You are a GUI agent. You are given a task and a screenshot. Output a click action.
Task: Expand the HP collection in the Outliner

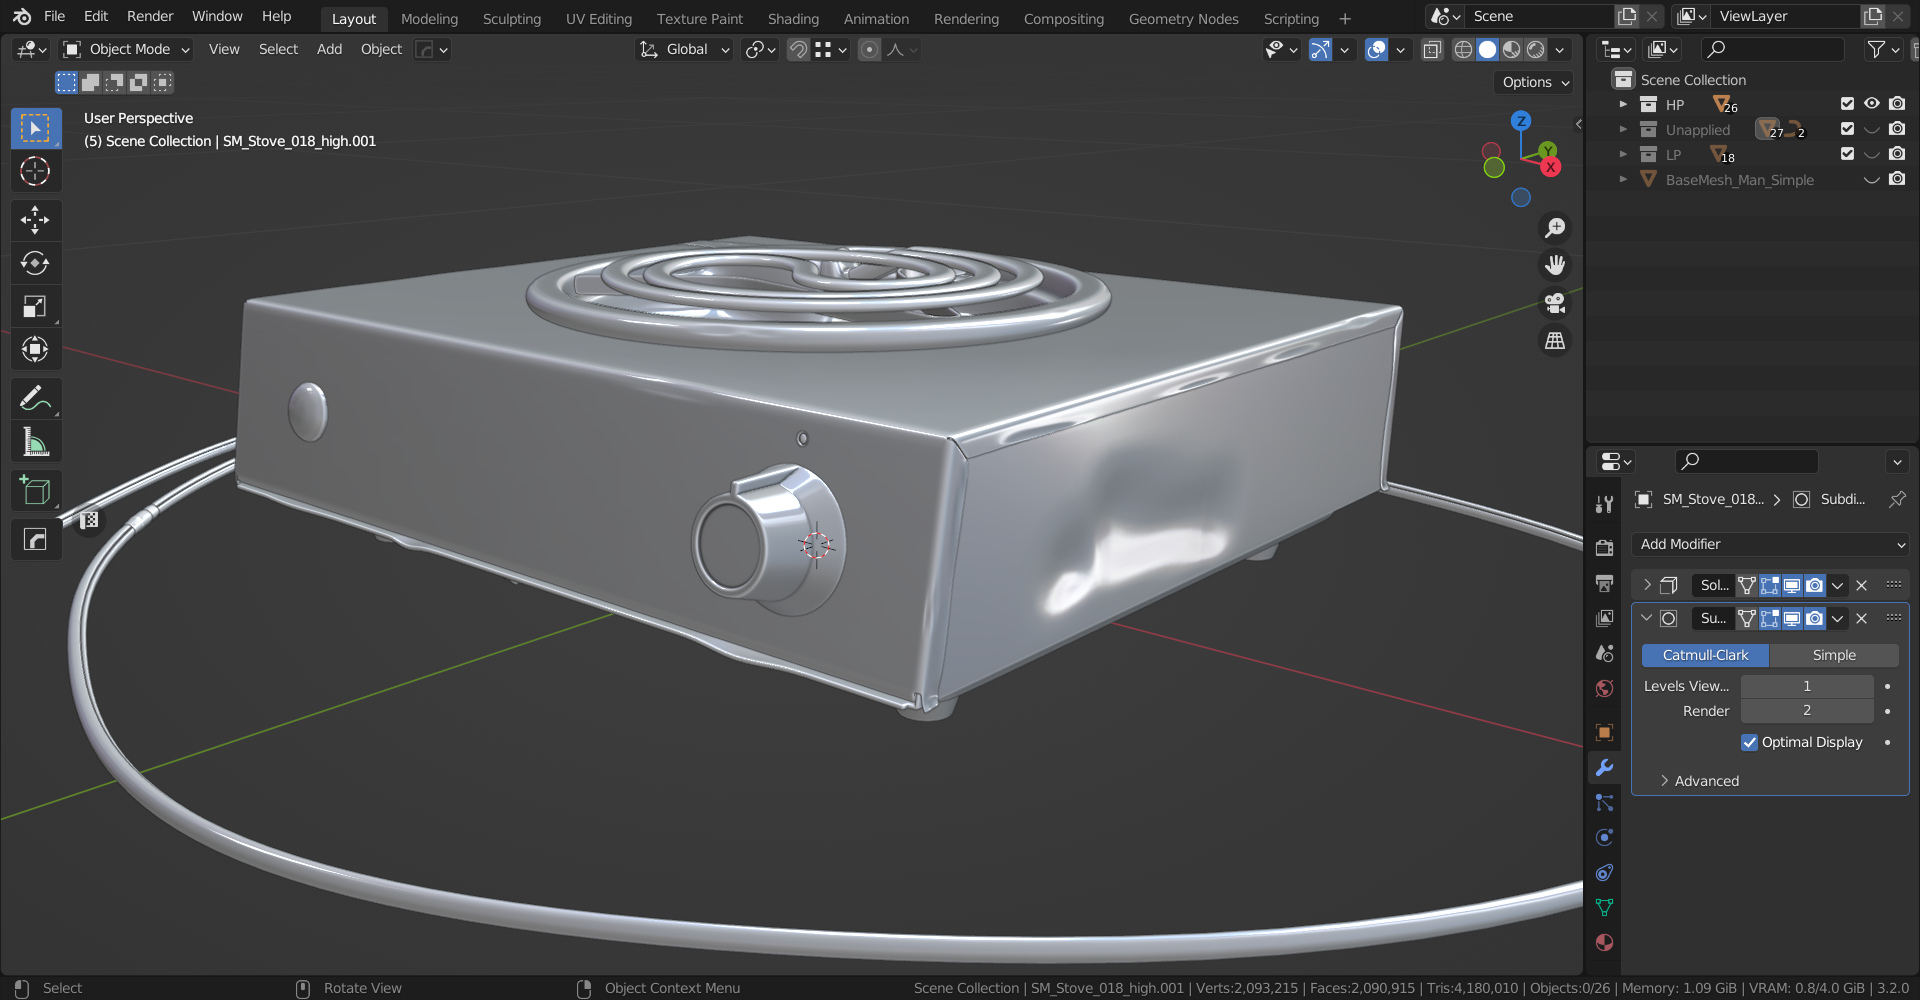point(1624,103)
